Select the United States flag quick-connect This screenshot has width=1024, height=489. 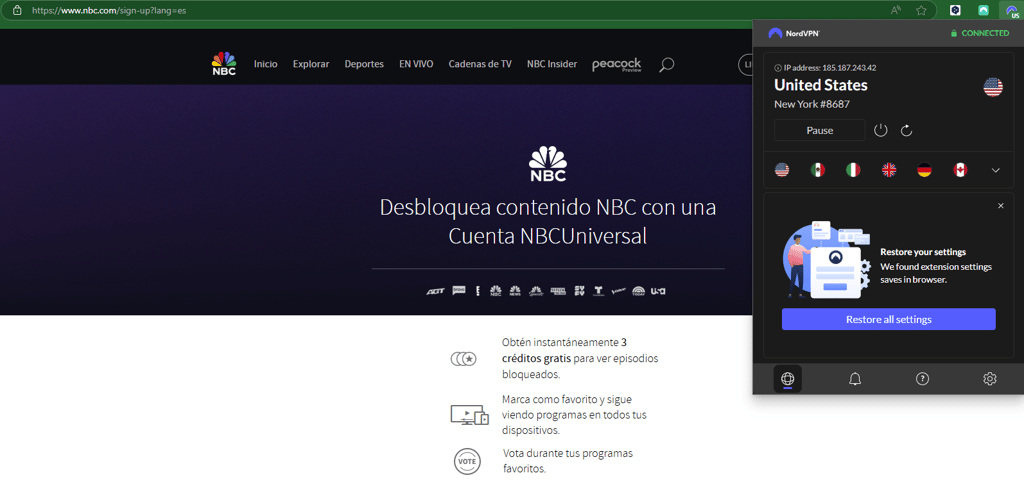pos(782,170)
